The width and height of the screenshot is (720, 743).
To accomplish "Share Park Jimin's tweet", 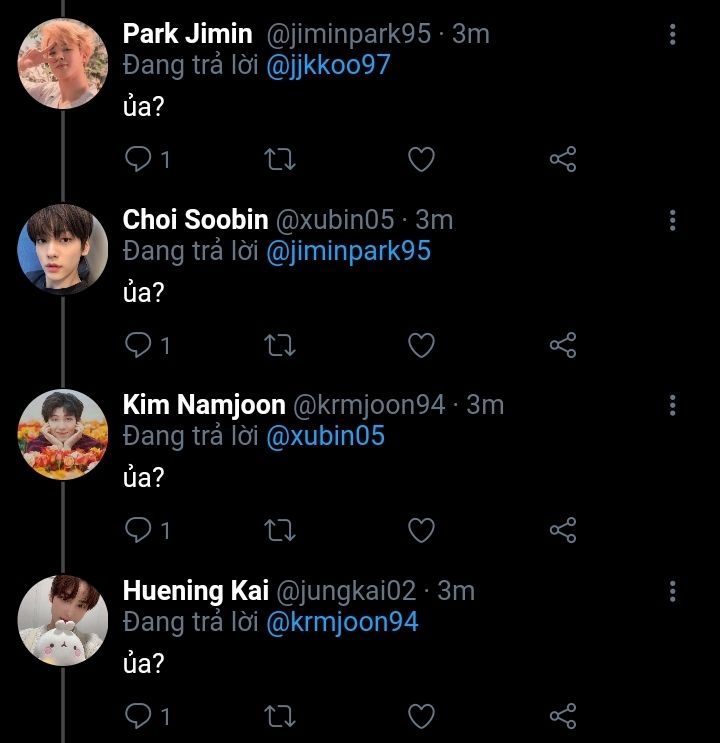I will coord(563,159).
